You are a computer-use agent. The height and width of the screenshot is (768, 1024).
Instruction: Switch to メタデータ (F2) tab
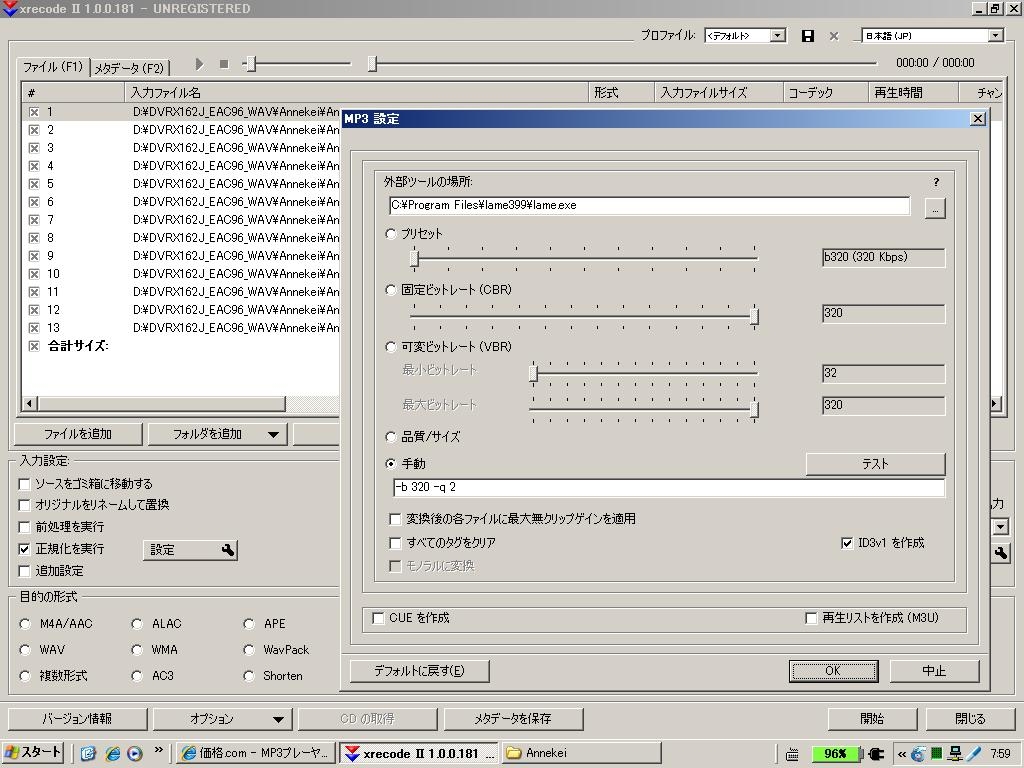pyautogui.click(x=129, y=68)
